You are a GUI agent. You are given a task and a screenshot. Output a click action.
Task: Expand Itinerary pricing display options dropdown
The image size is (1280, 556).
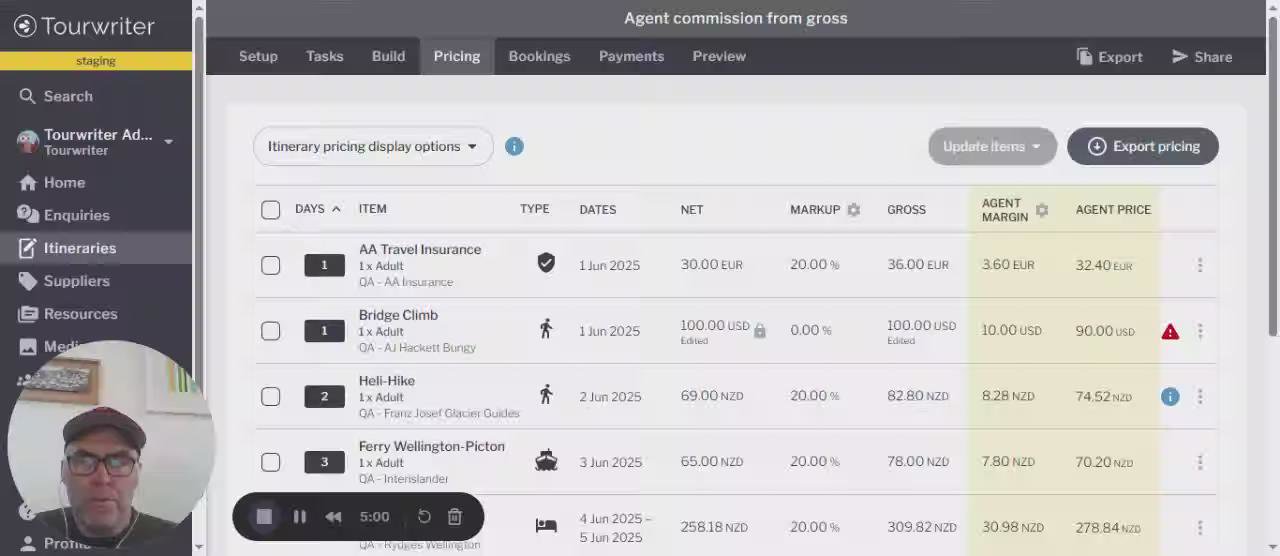click(x=373, y=147)
